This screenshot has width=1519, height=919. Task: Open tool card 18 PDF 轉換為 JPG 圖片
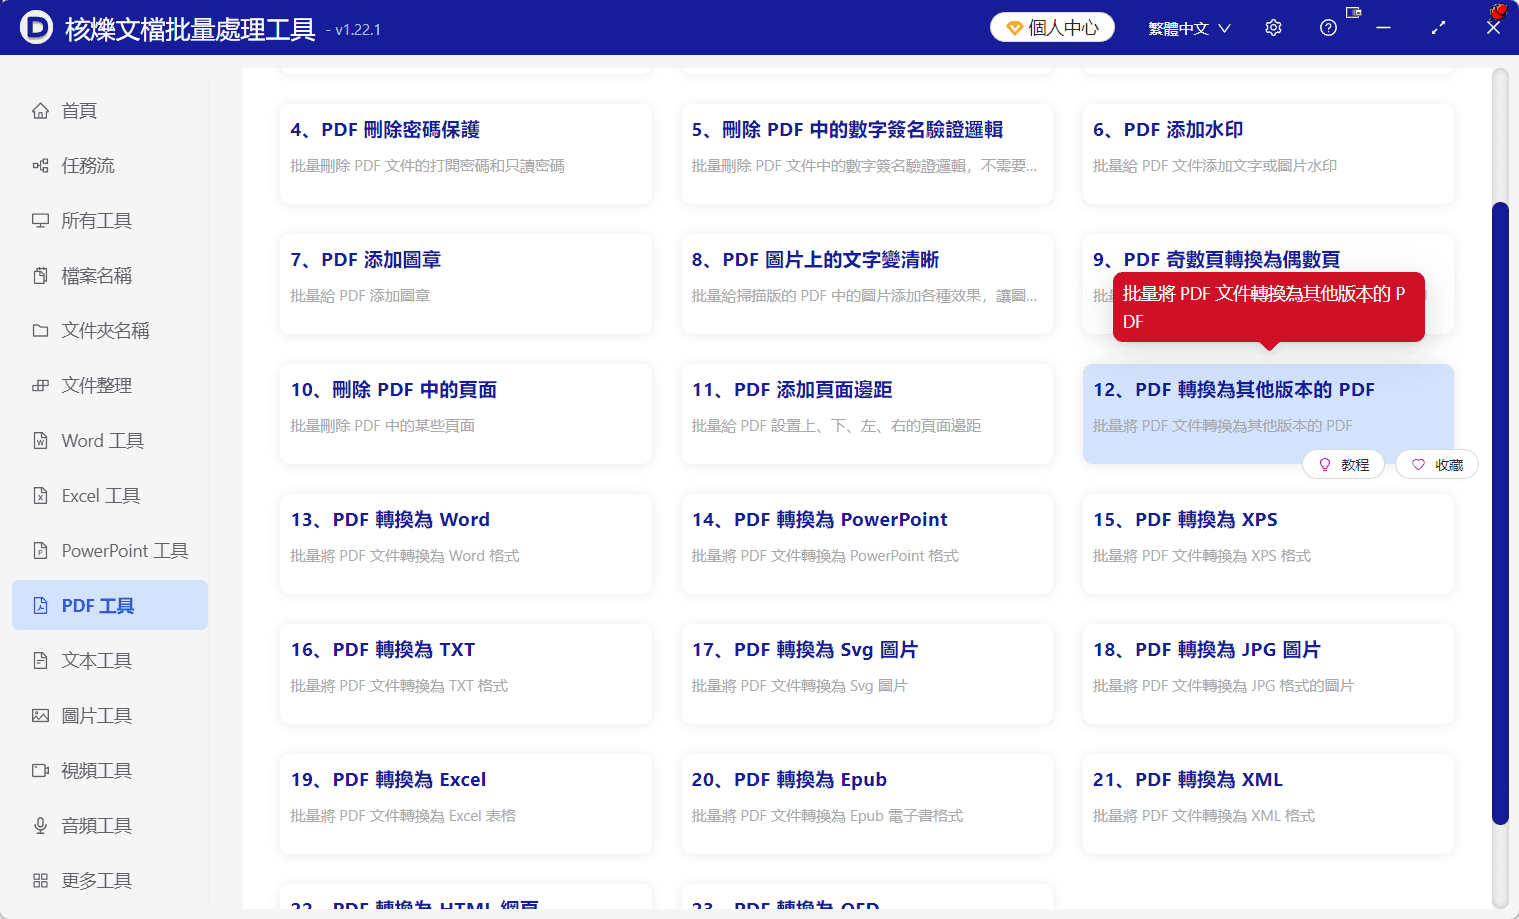[1268, 674]
